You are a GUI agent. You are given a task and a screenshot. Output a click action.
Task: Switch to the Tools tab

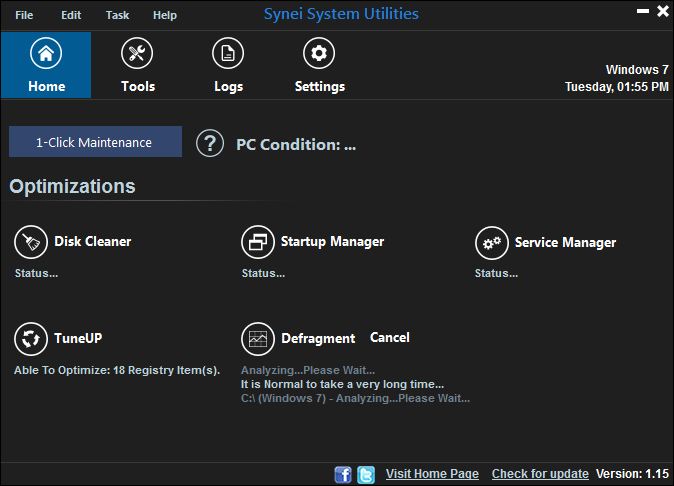(x=138, y=65)
